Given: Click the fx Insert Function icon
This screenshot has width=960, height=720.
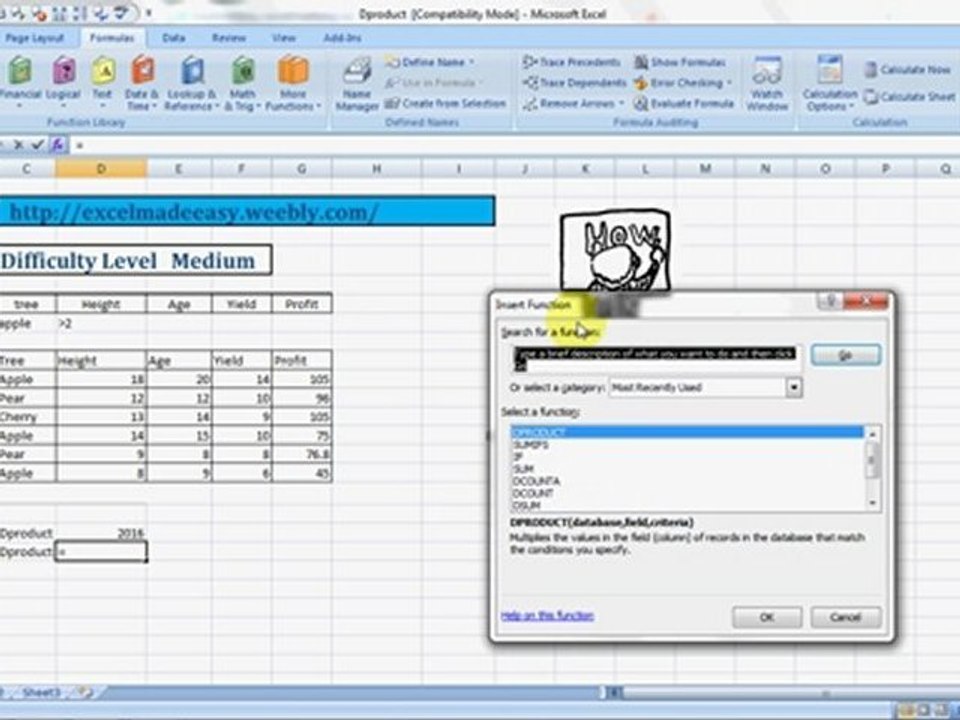Looking at the screenshot, I should (58, 145).
